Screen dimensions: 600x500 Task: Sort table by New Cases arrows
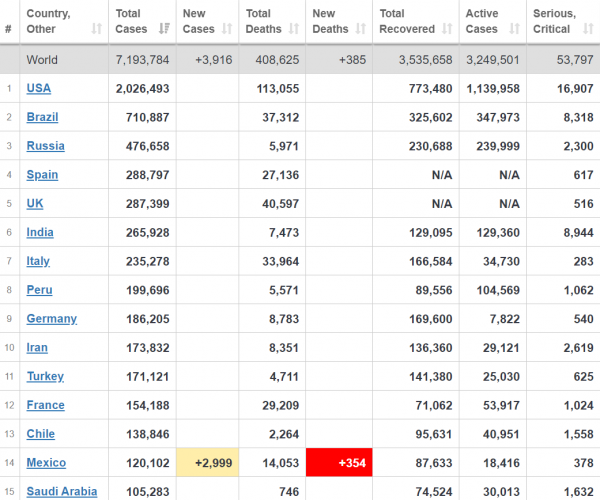click(x=227, y=29)
